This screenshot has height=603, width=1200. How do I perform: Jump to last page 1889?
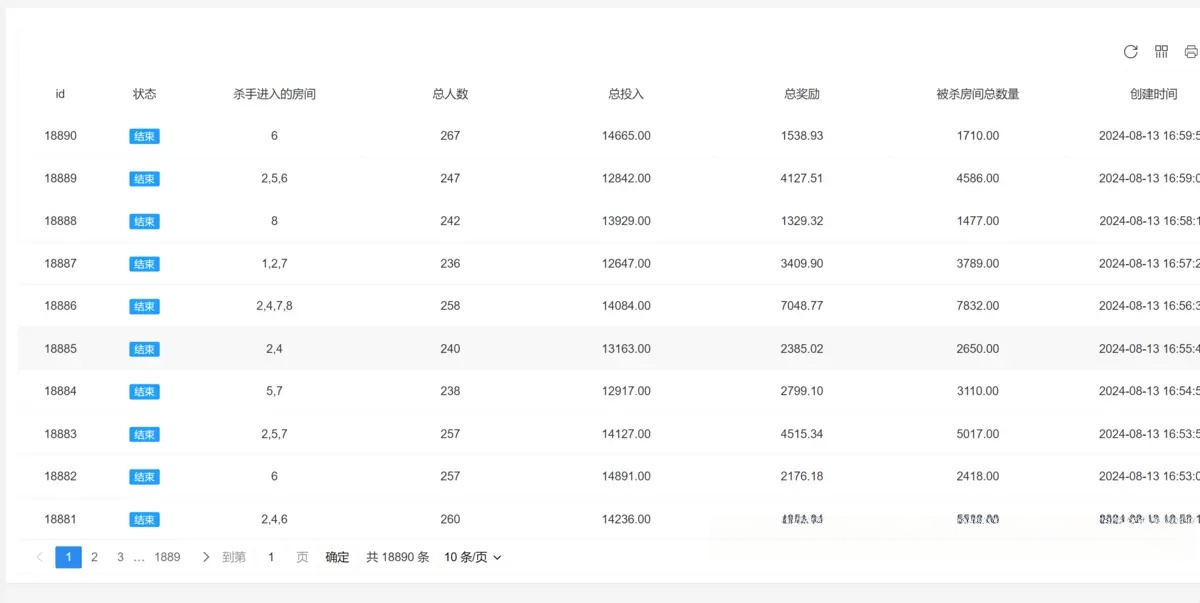coord(167,557)
